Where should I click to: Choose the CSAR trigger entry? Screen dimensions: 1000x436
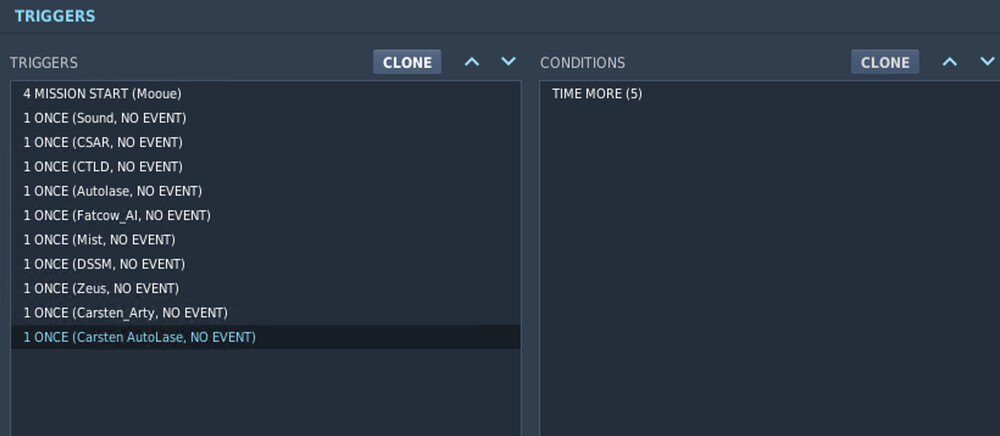[102, 142]
